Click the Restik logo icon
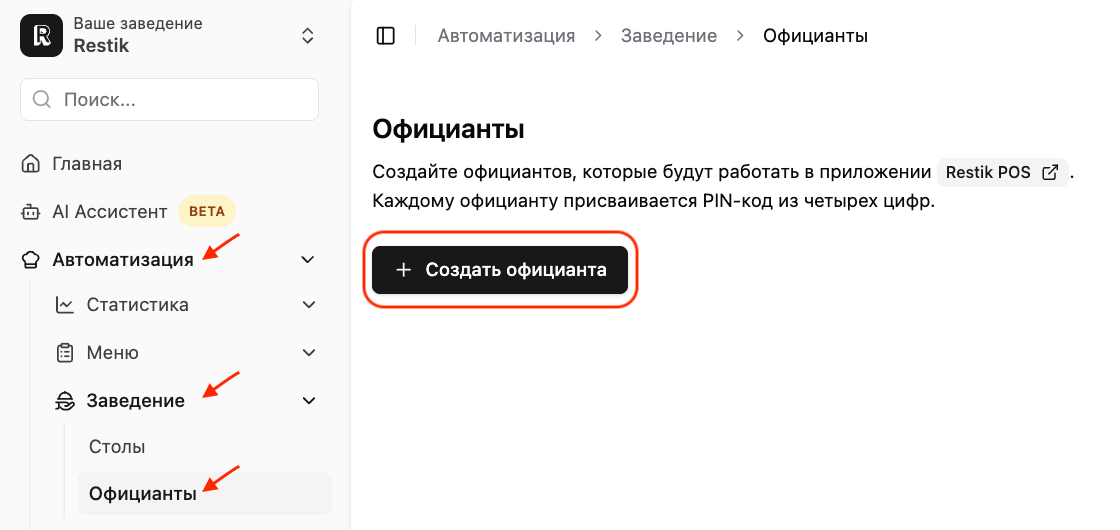The height and width of the screenshot is (530, 1120). (x=41, y=36)
